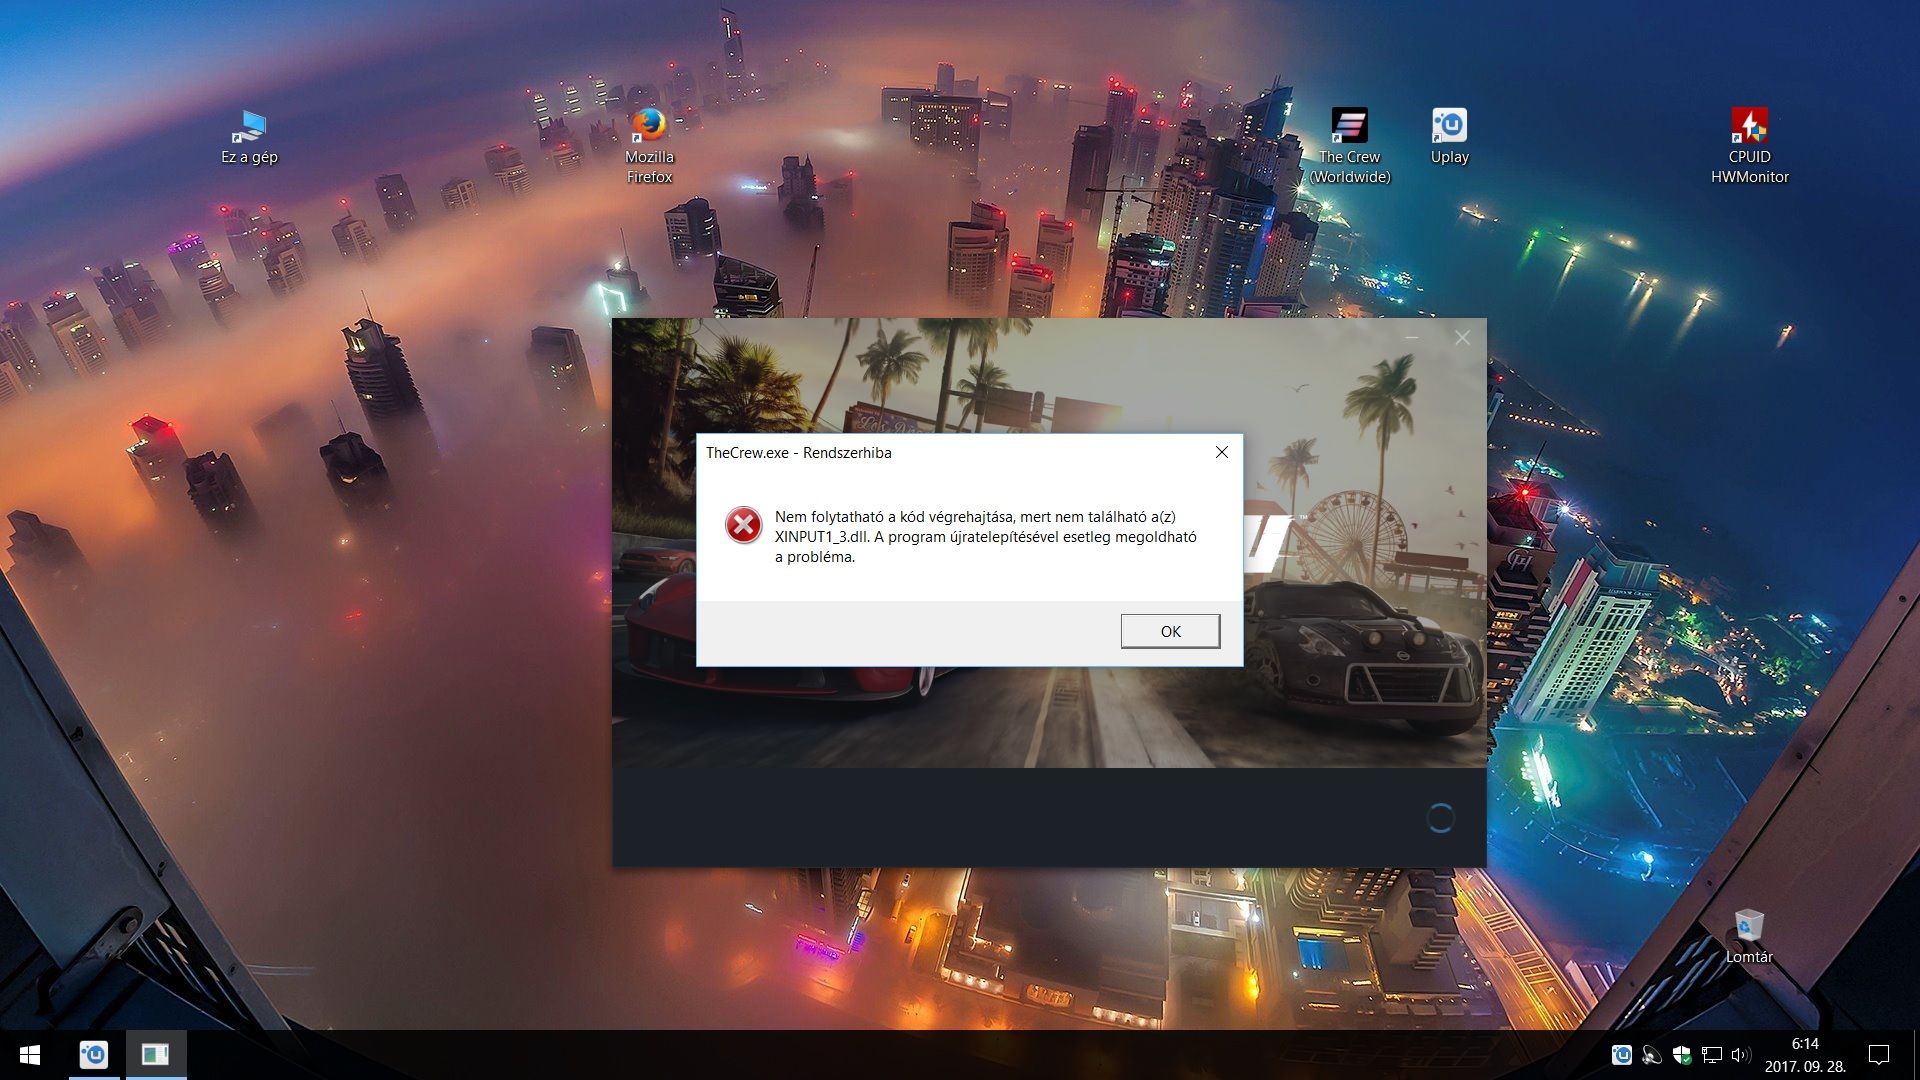
Task: Select the Lomtár recycle bin icon
Action: click(x=1748, y=936)
